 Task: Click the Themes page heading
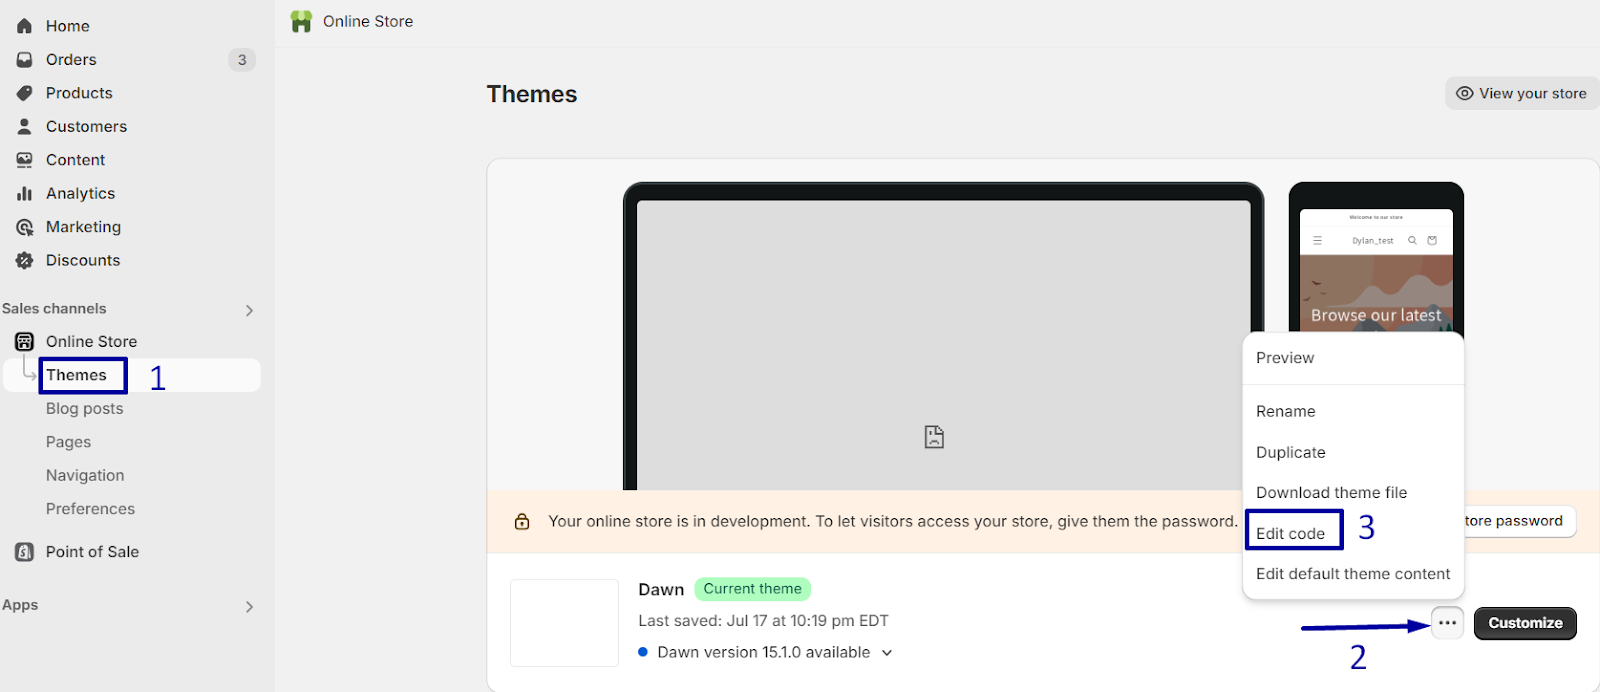(x=532, y=94)
